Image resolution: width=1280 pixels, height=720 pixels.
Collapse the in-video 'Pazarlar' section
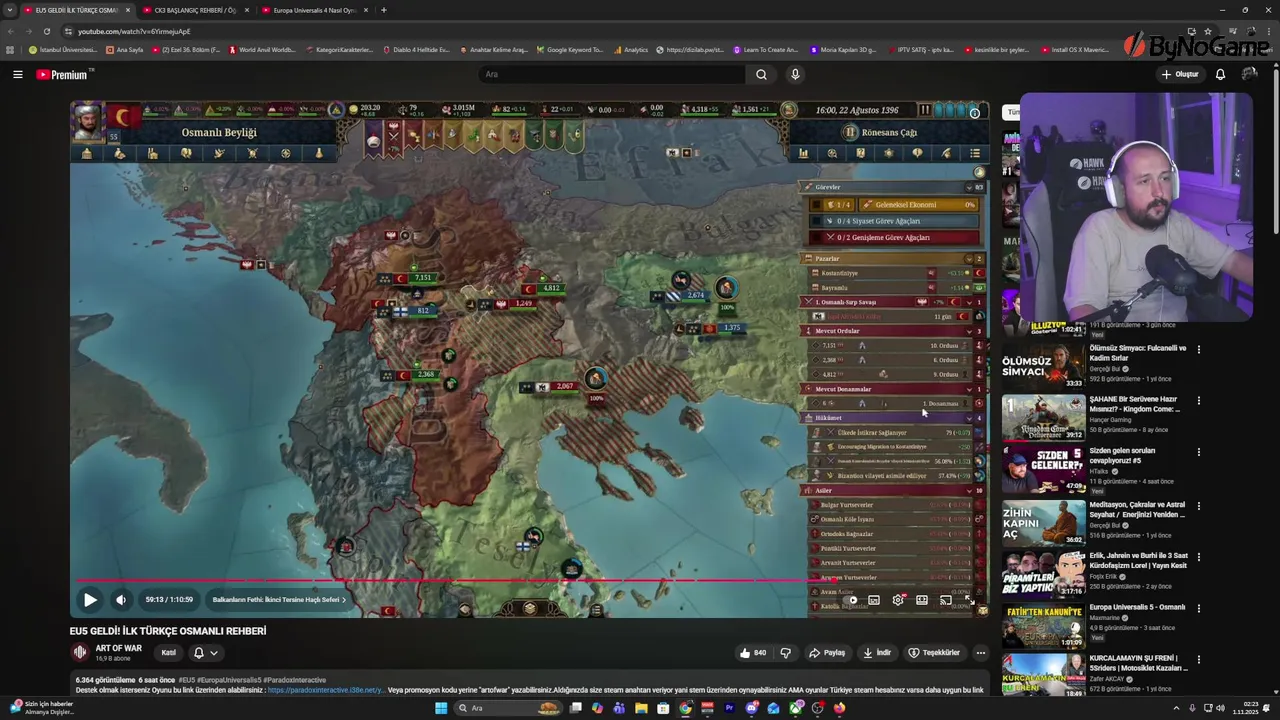pos(968,258)
